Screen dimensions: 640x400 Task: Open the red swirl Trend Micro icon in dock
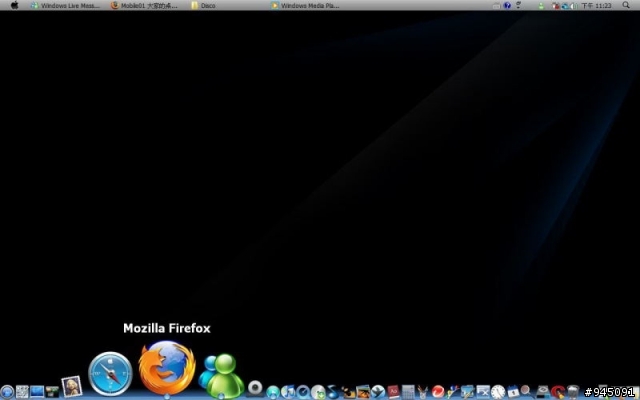pos(438,391)
